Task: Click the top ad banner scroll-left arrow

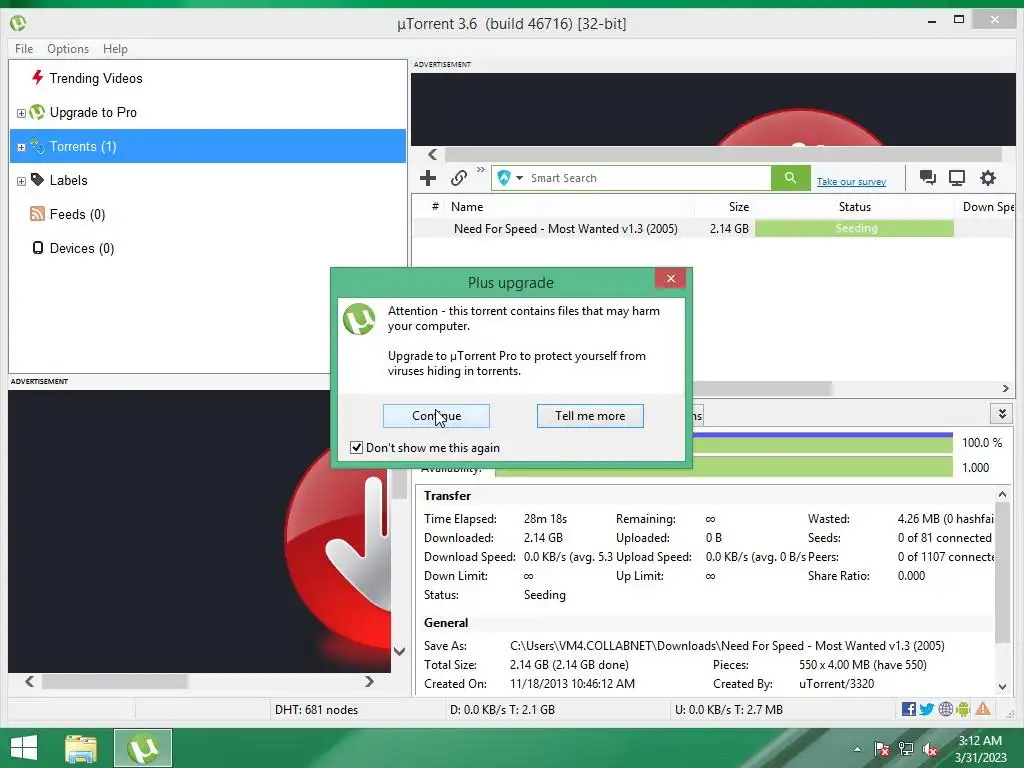Action: click(432, 154)
